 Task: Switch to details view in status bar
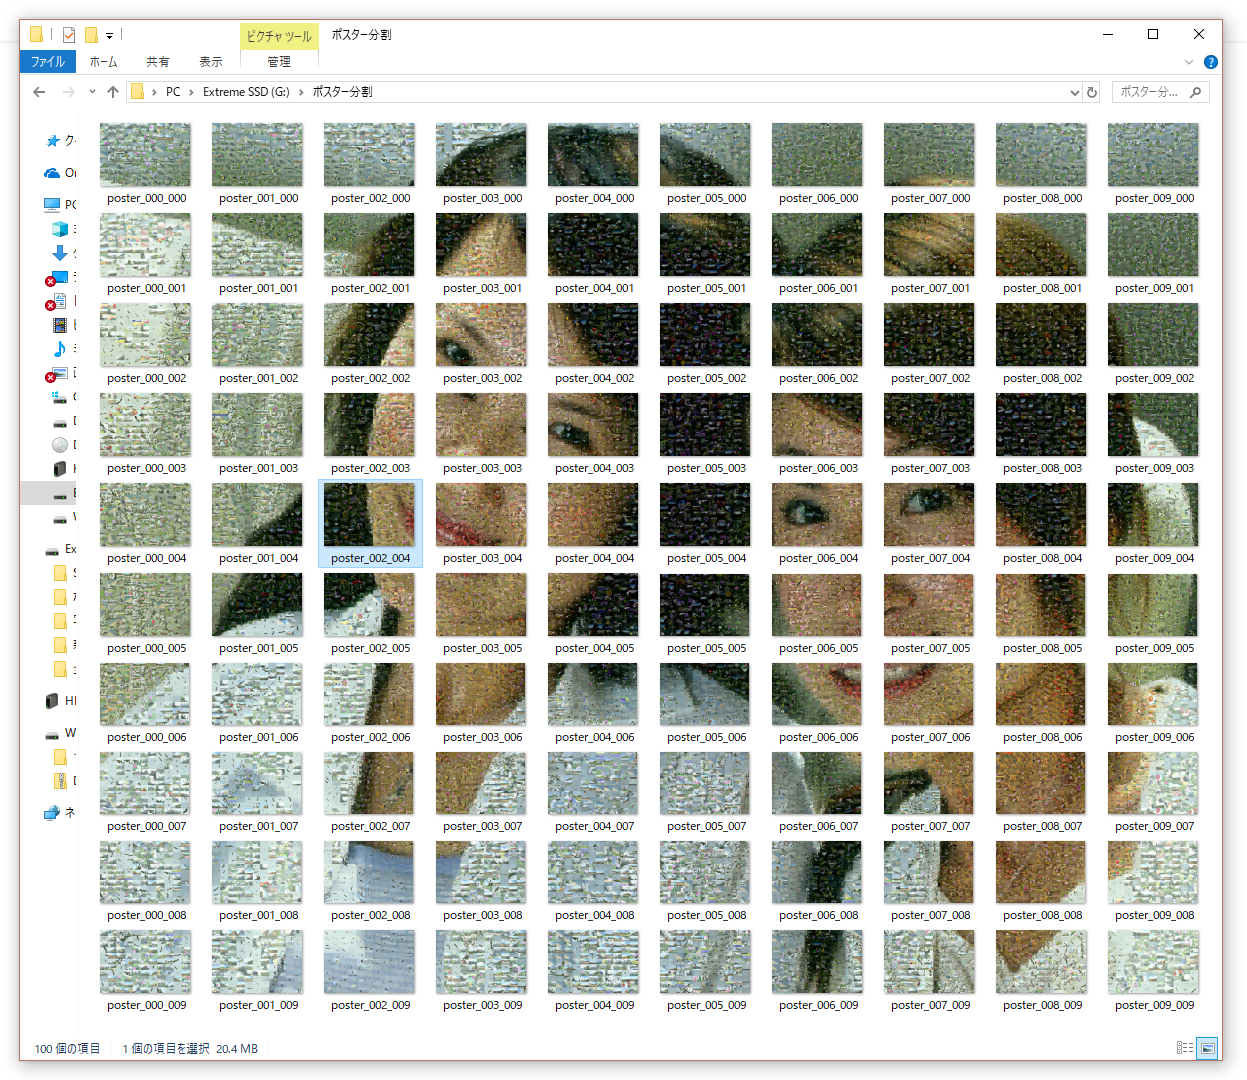tap(1185, 1048)
